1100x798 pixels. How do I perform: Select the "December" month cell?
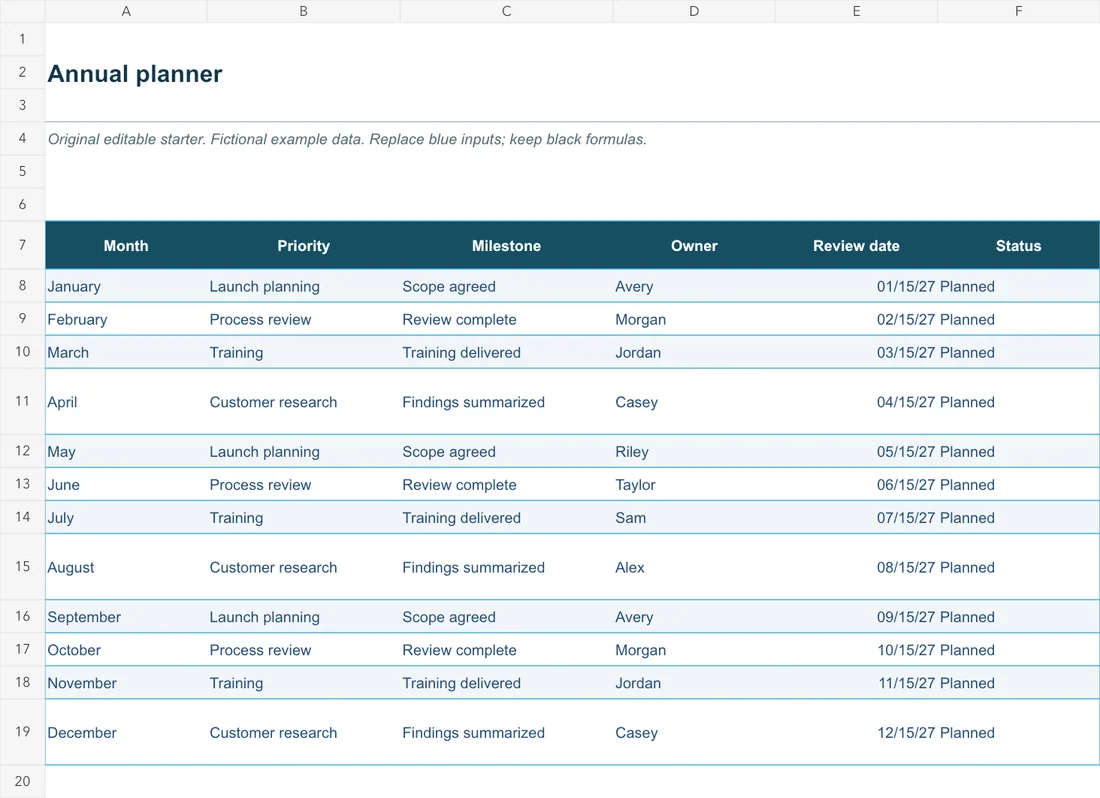click(x=126, y=733)
